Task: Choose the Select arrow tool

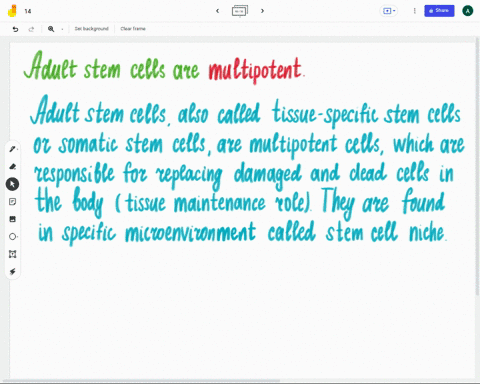Action: click(12, 184)
